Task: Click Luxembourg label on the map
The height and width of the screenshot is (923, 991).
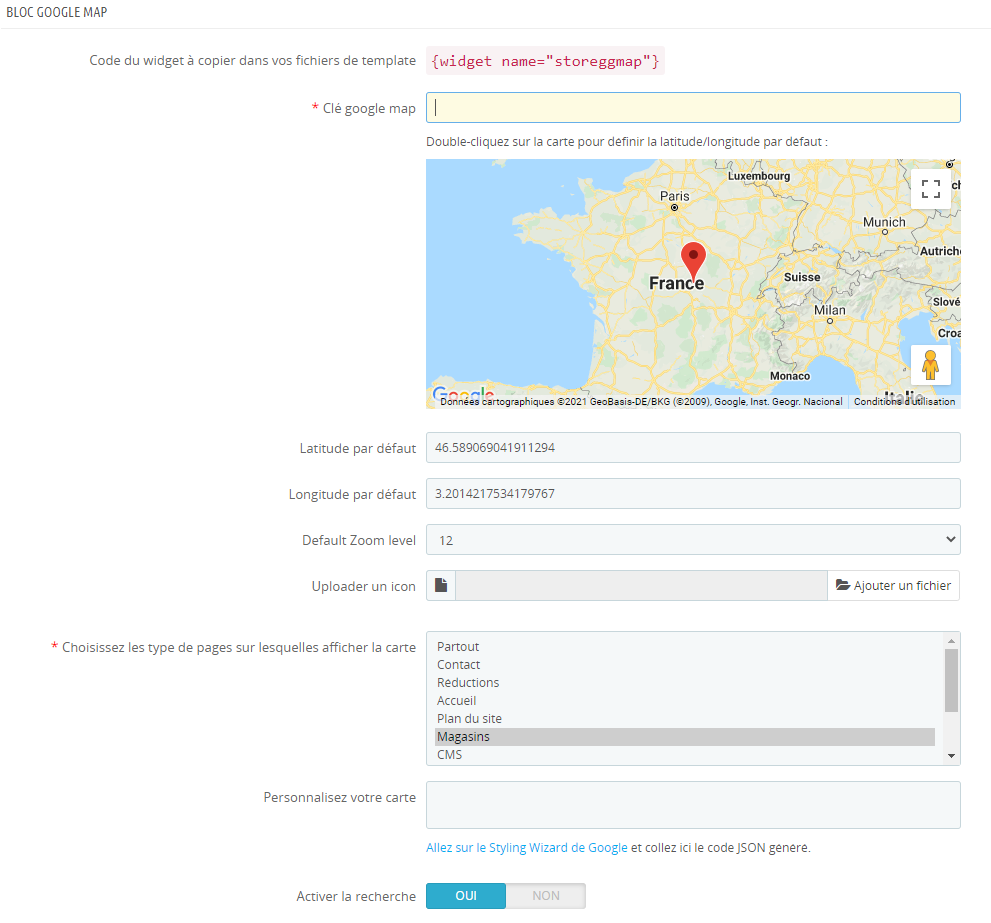Action: pos(758,176)
